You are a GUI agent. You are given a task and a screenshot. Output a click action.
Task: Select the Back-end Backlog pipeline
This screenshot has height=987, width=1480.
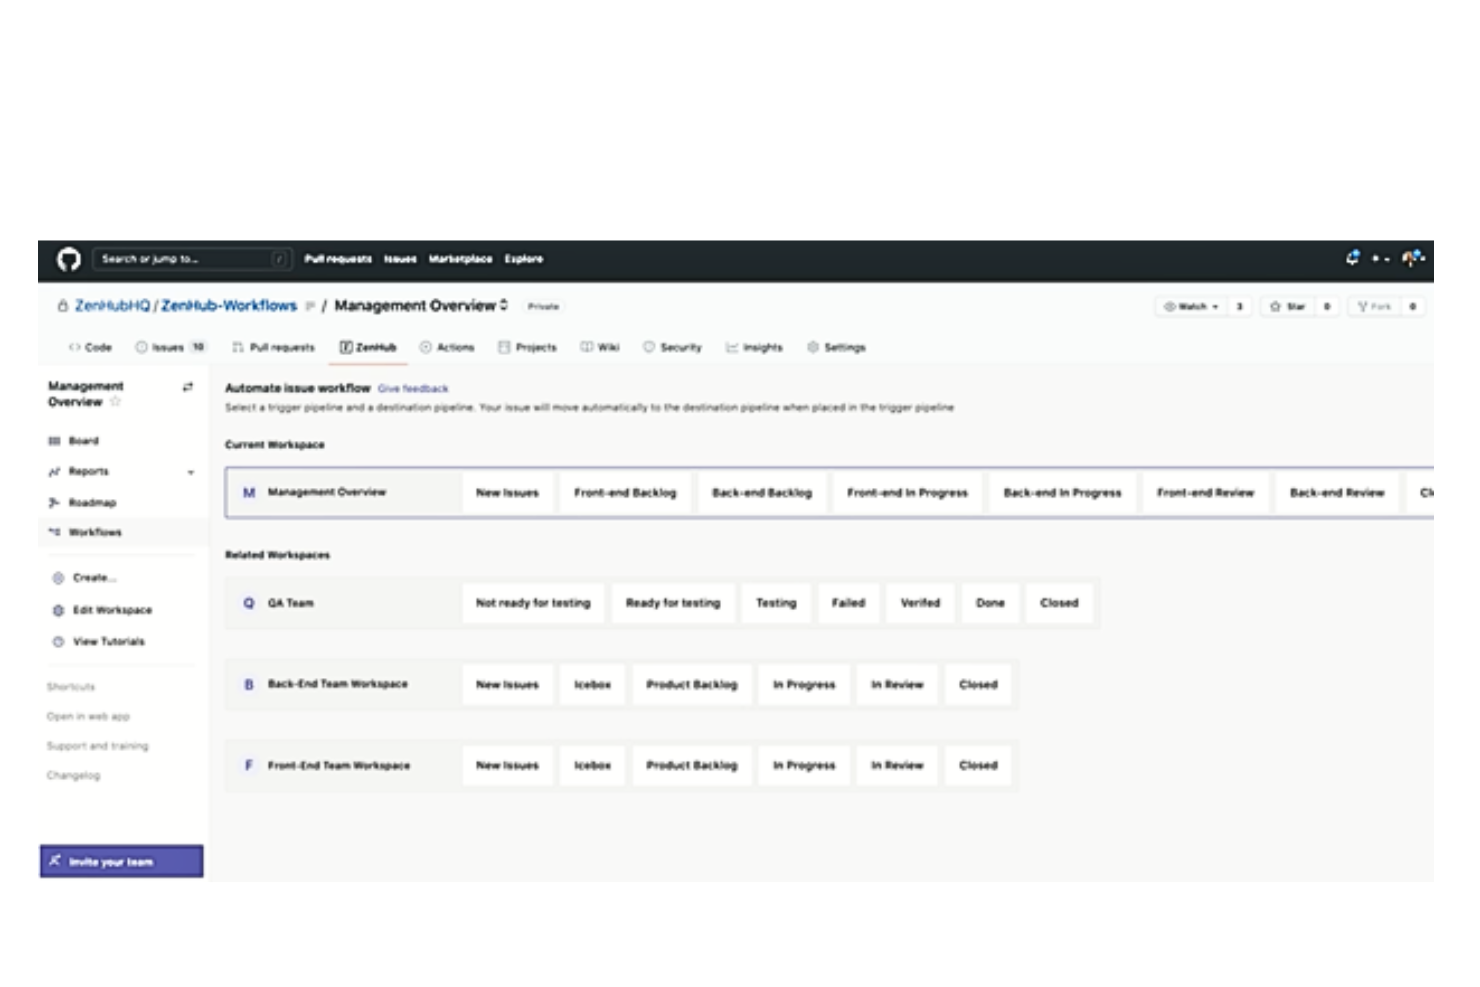coord(762,493)
